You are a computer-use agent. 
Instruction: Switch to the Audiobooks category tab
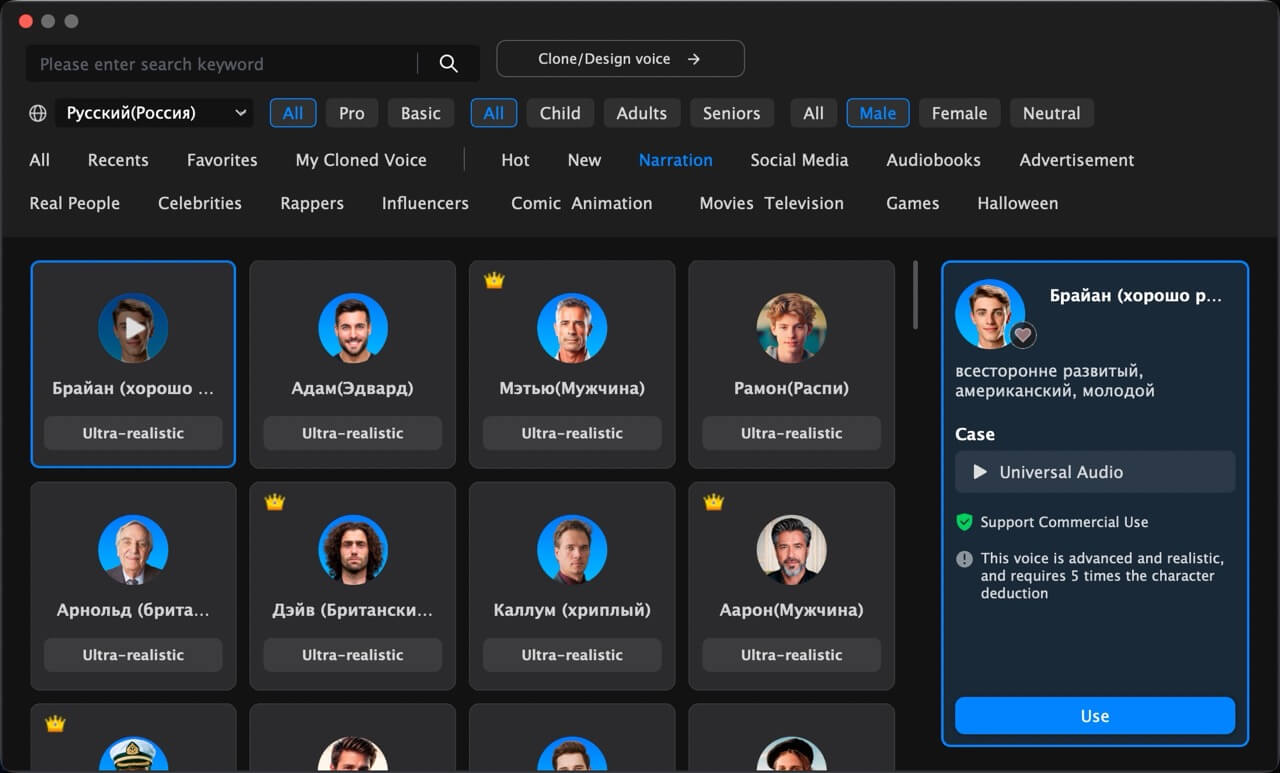933,160
